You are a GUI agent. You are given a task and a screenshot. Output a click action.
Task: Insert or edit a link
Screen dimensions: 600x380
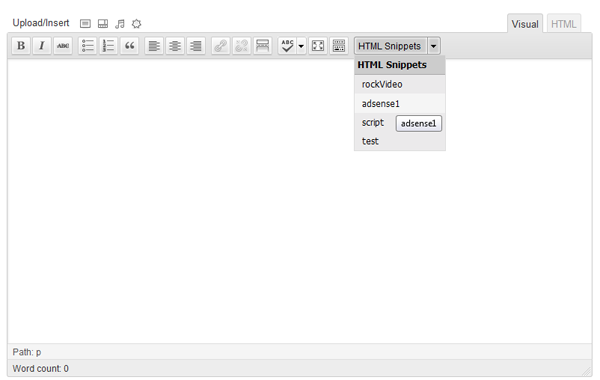point(221,46)
